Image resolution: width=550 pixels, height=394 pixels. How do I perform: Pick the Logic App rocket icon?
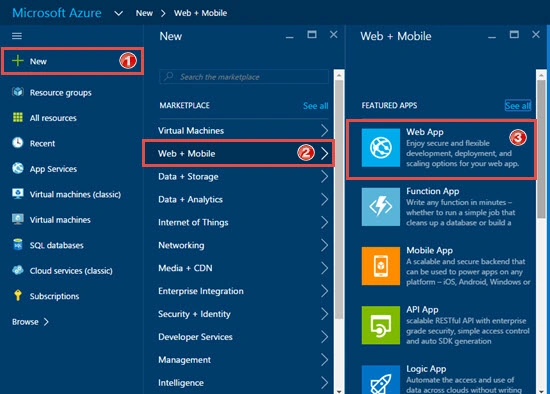[381, 380]
